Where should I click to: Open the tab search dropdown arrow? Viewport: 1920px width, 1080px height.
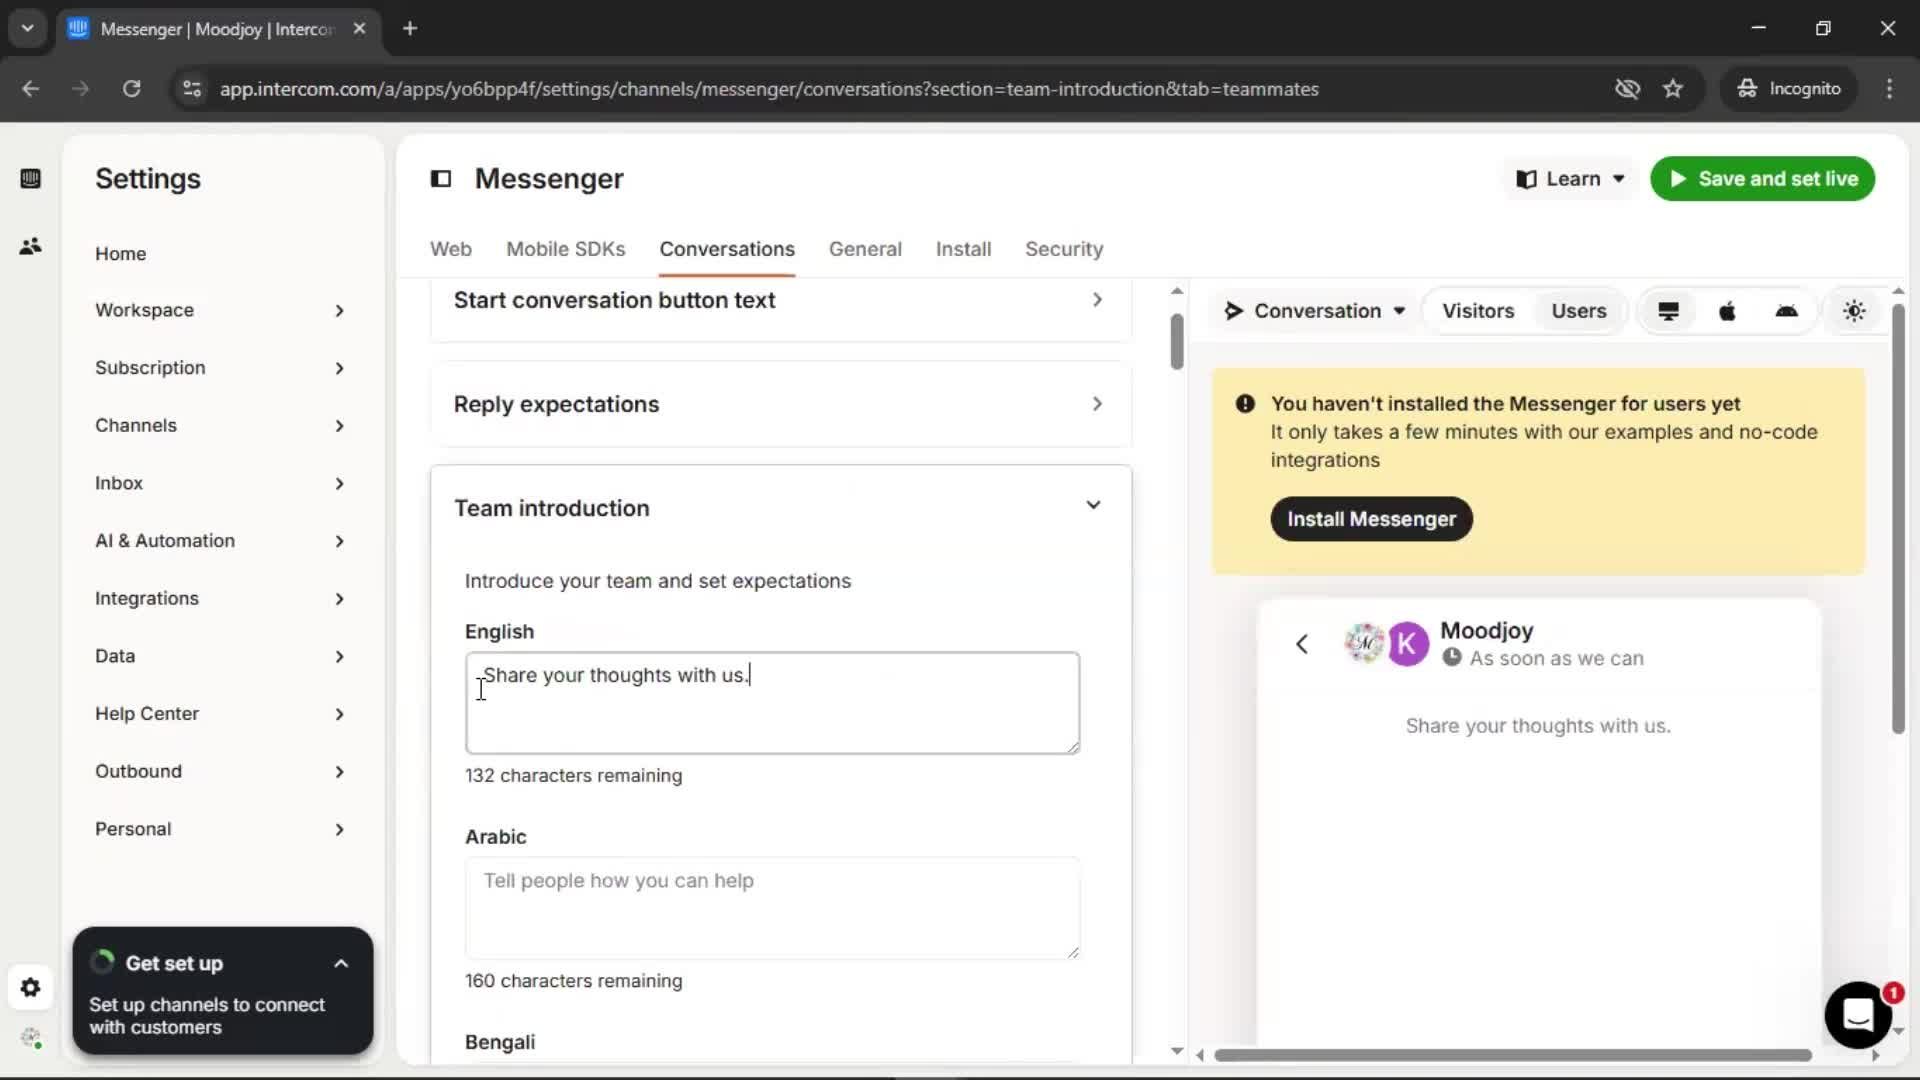tap(27, 29)
